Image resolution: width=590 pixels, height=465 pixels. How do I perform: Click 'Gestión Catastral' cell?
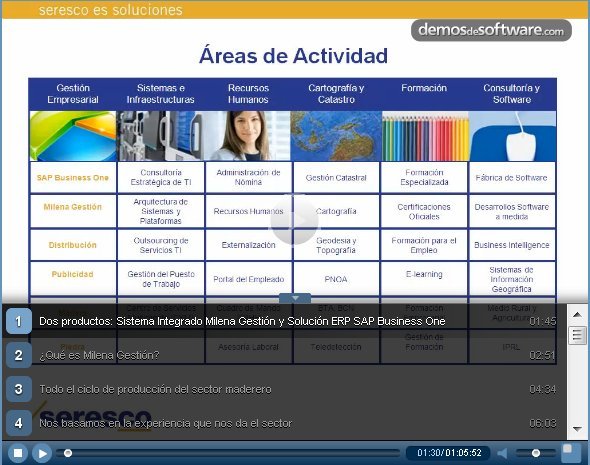click(x=336, y=178)
